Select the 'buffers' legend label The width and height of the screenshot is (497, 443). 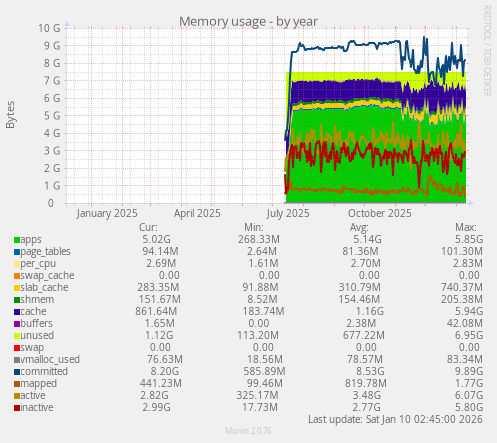(36, 323)
